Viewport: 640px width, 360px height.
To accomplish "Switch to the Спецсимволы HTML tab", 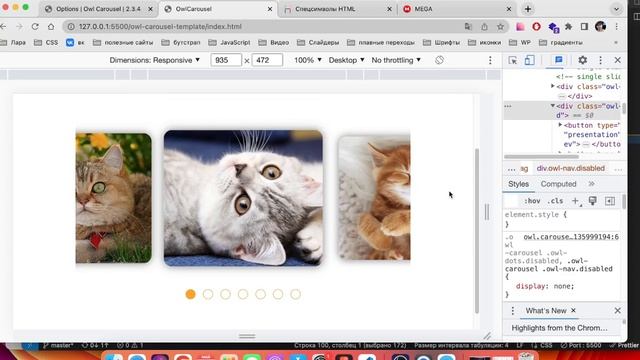I will click(x=325, y=9).
